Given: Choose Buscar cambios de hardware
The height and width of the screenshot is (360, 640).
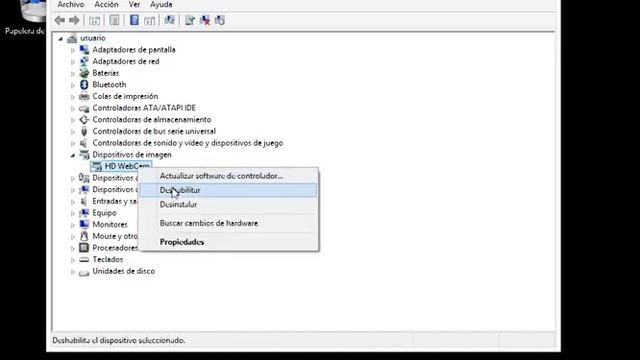Looking at the screenshot, I should (229, 223).
